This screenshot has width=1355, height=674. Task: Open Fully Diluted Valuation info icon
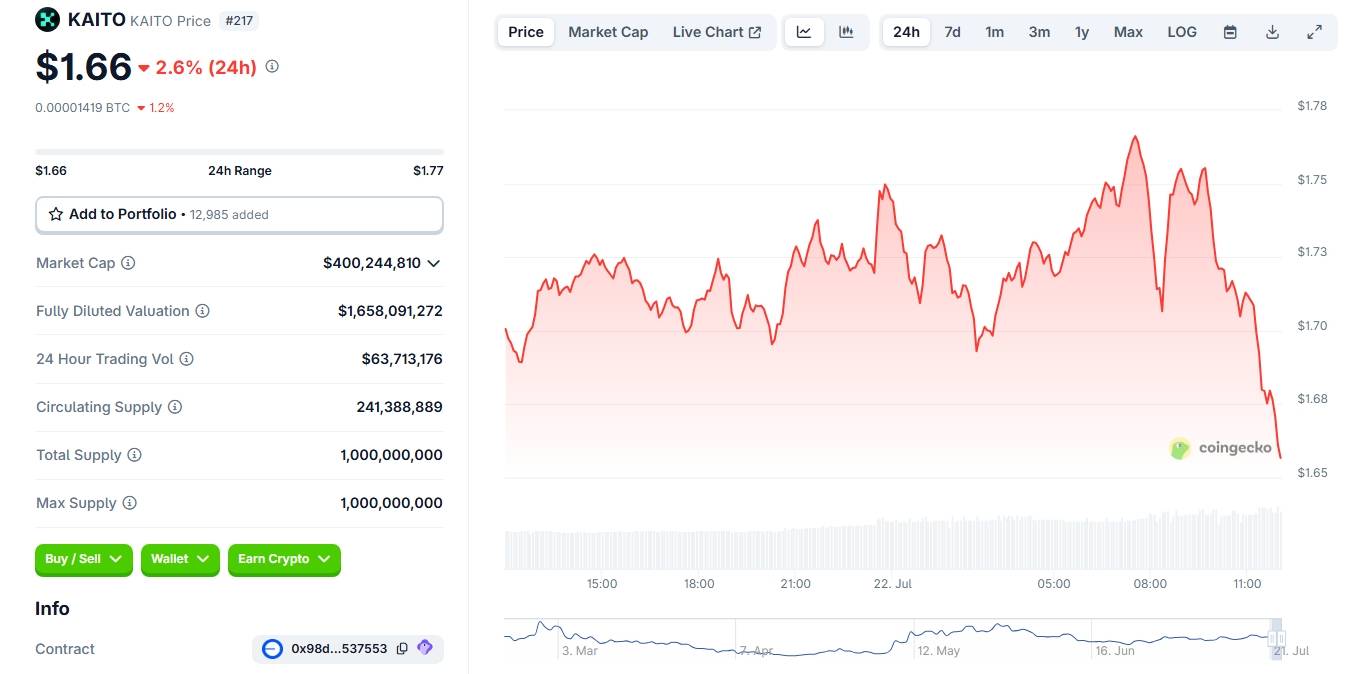tap(203, 311)
